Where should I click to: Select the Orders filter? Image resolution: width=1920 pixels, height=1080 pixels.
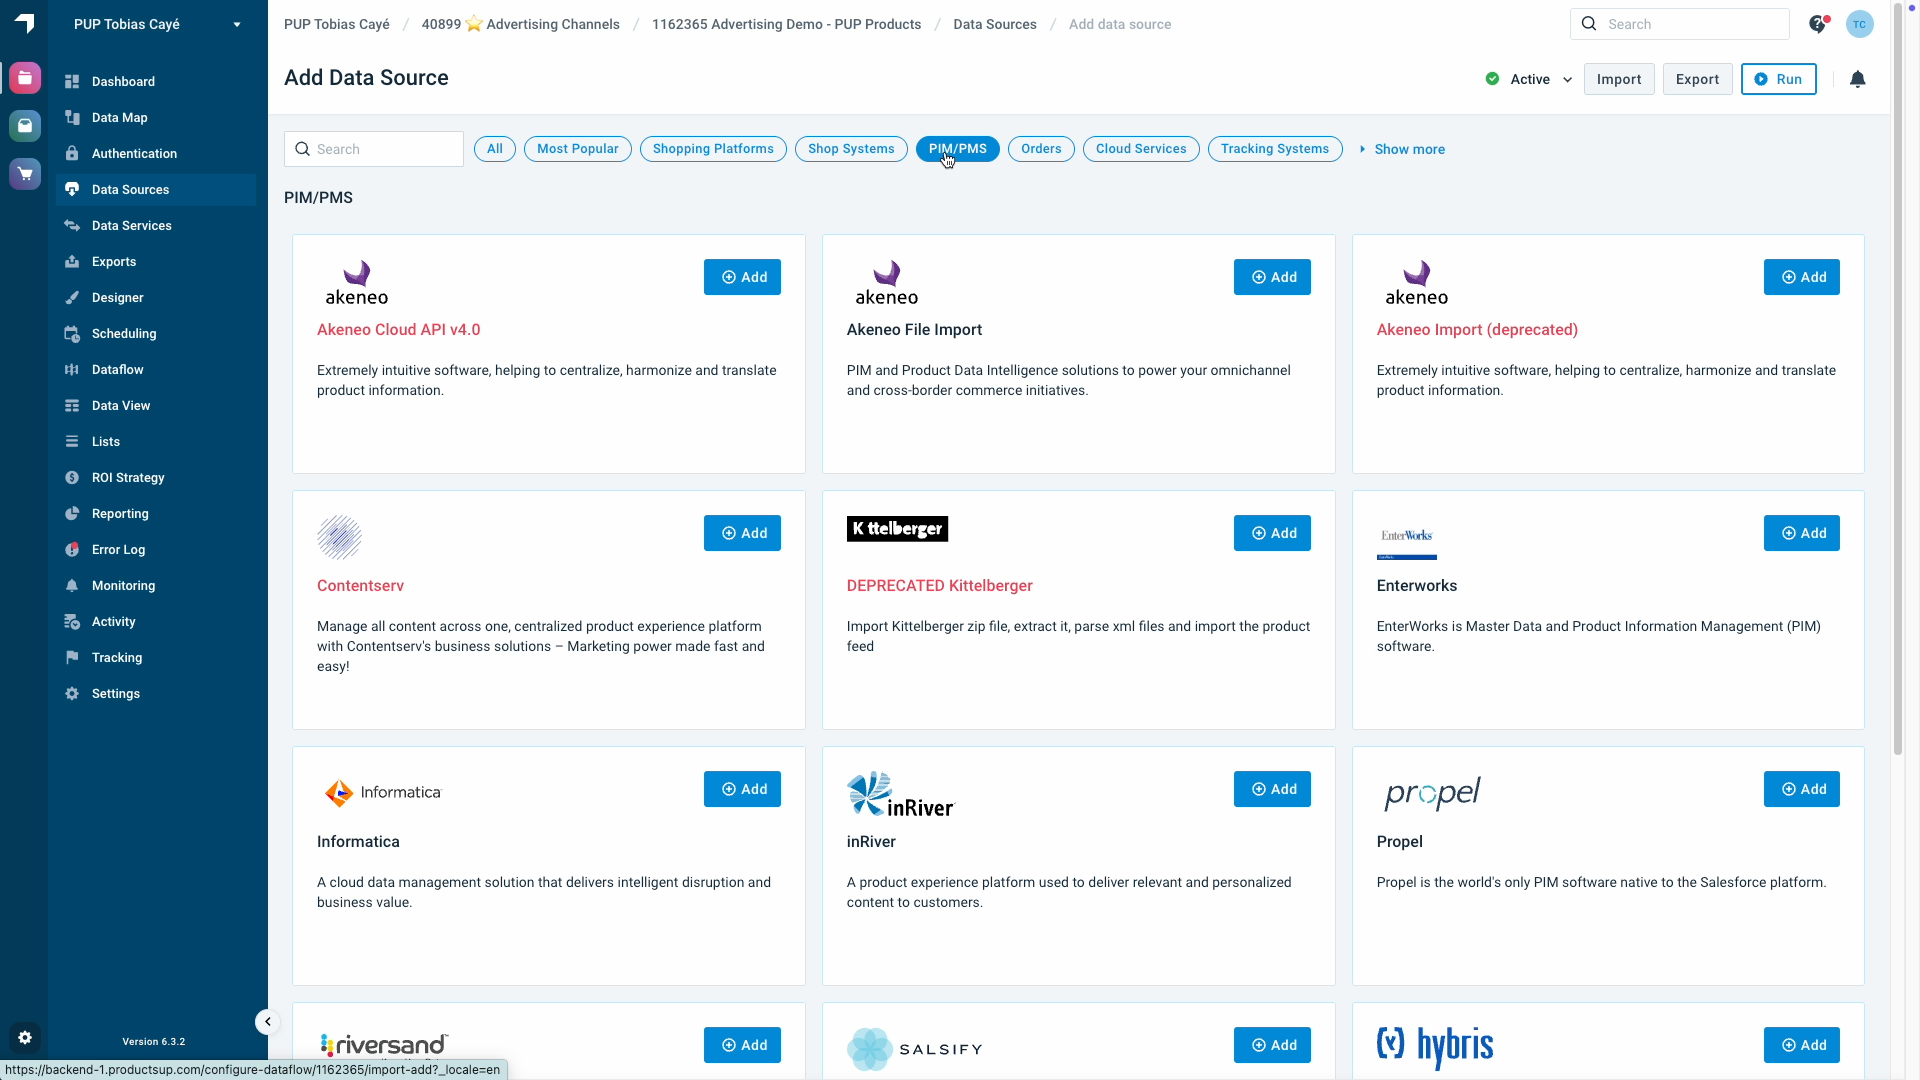click(x=1041, y=149)
